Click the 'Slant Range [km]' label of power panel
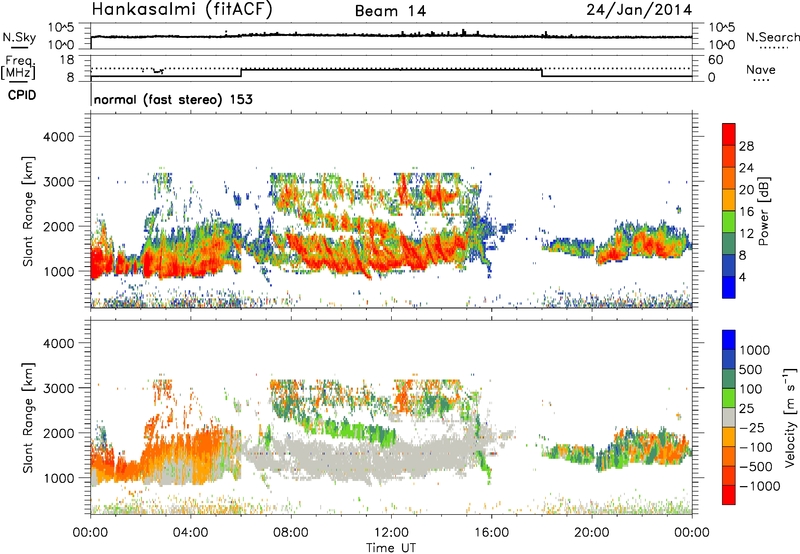 (x=28, y=211)
